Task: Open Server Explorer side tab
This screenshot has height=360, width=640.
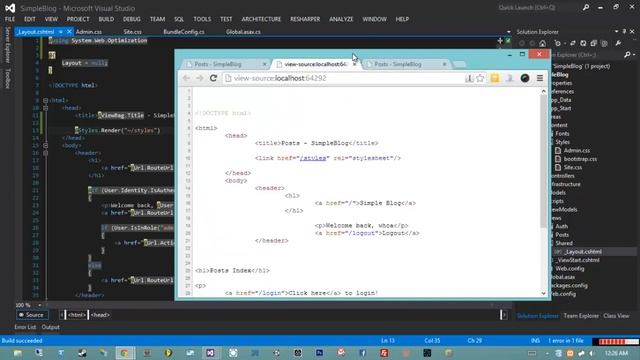Action: (7, 45)
